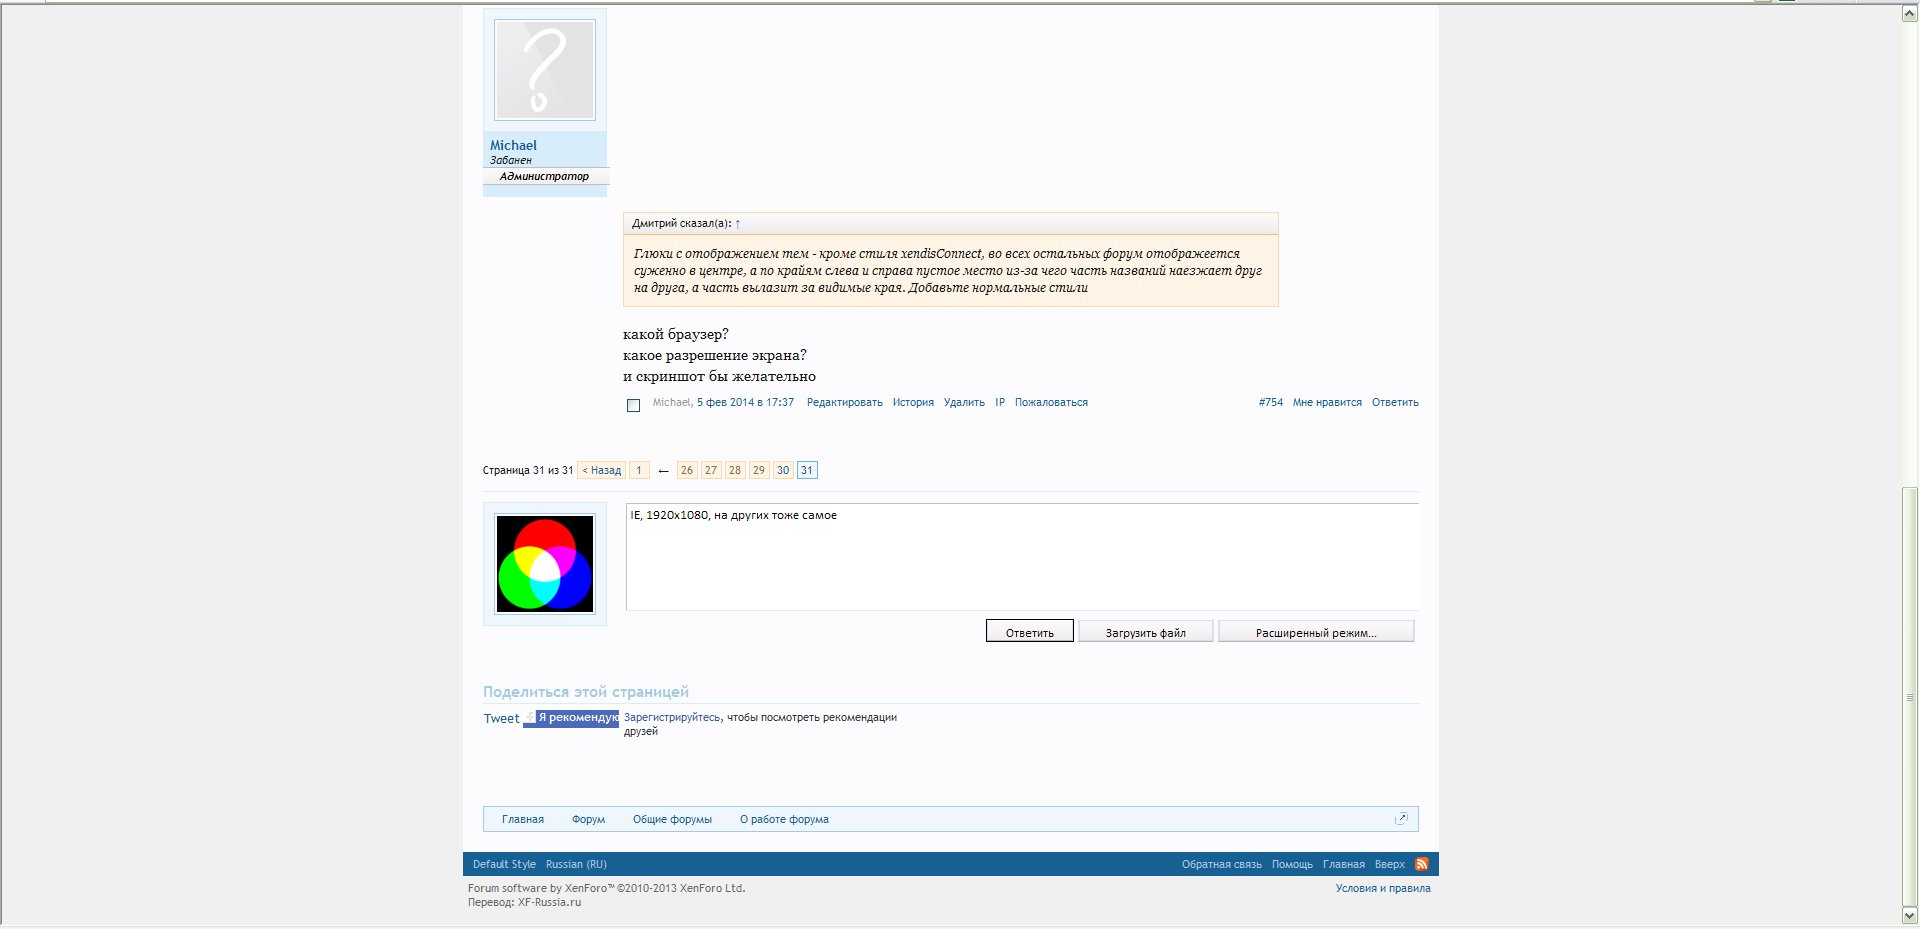Go to page 30 of the thread
This screenshot has width=1920, height=929.
point(783,470)
